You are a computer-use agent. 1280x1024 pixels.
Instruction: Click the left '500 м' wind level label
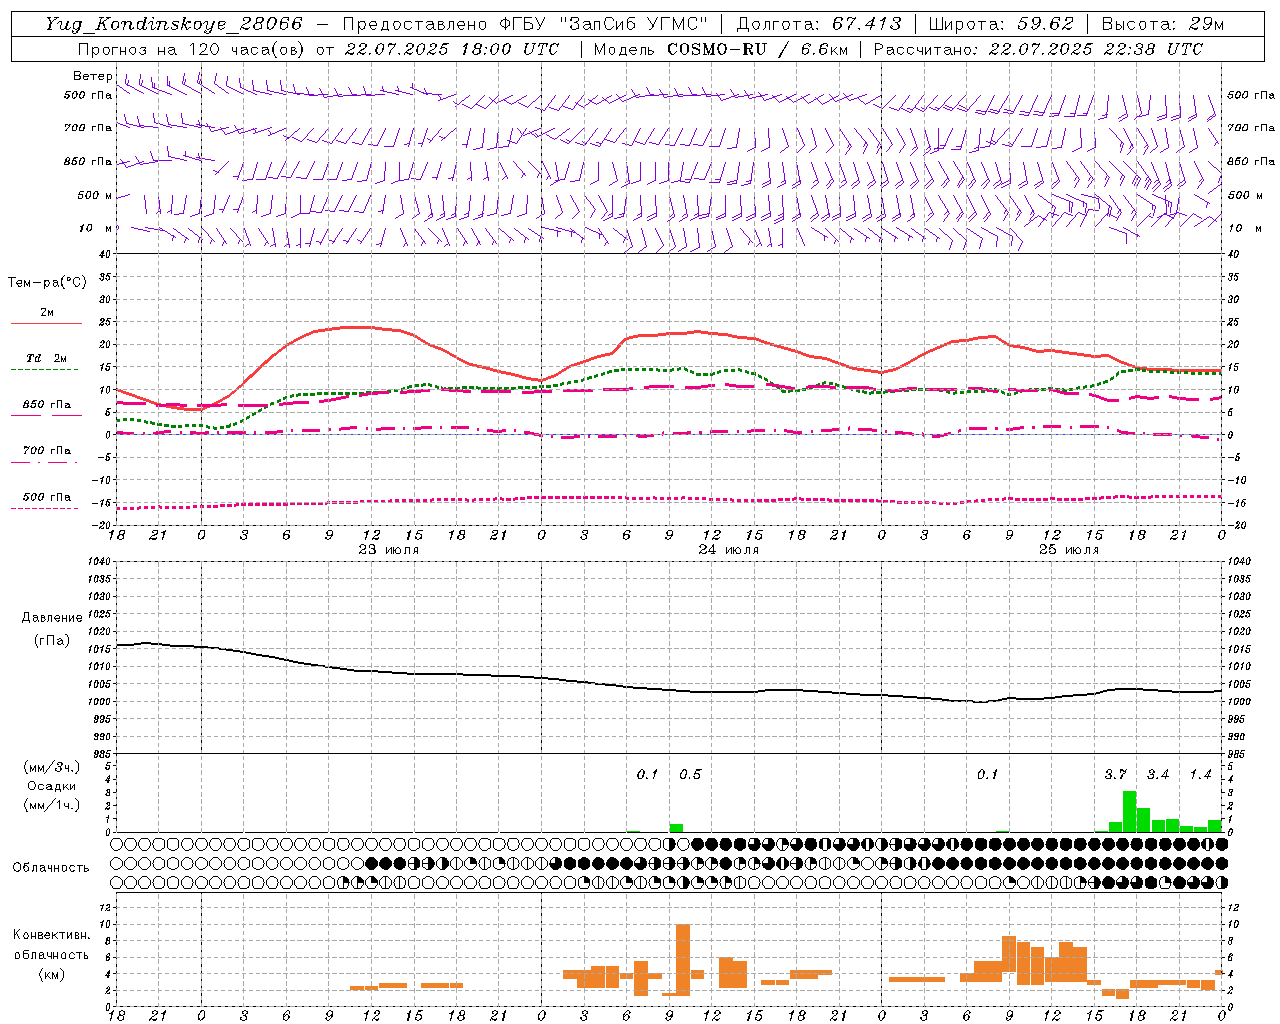95,195
